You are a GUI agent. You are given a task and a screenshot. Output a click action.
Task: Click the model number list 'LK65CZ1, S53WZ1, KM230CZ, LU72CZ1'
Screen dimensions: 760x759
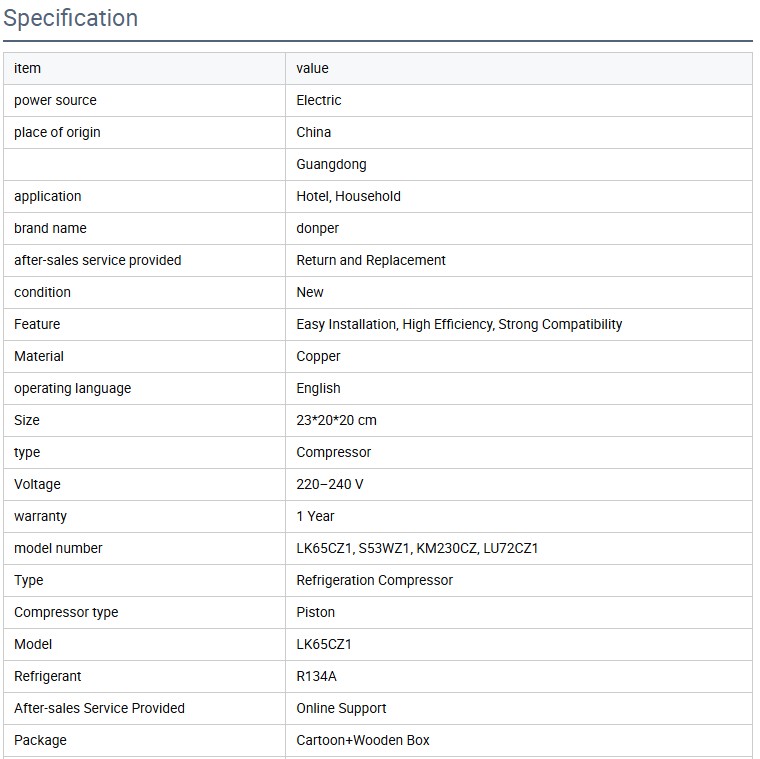coord(417,548)
